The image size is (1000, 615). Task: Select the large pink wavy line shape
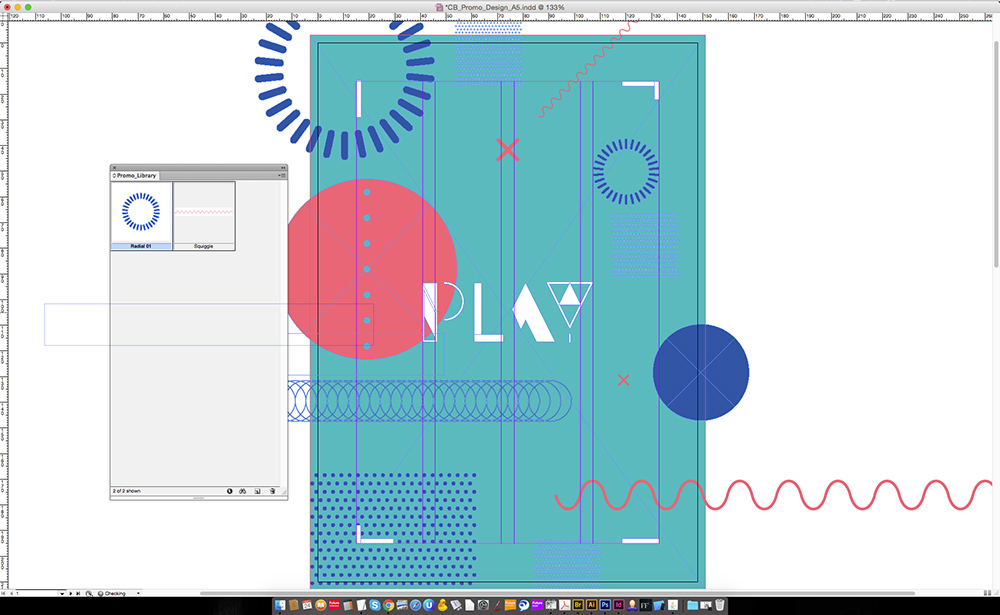(773, 495)
